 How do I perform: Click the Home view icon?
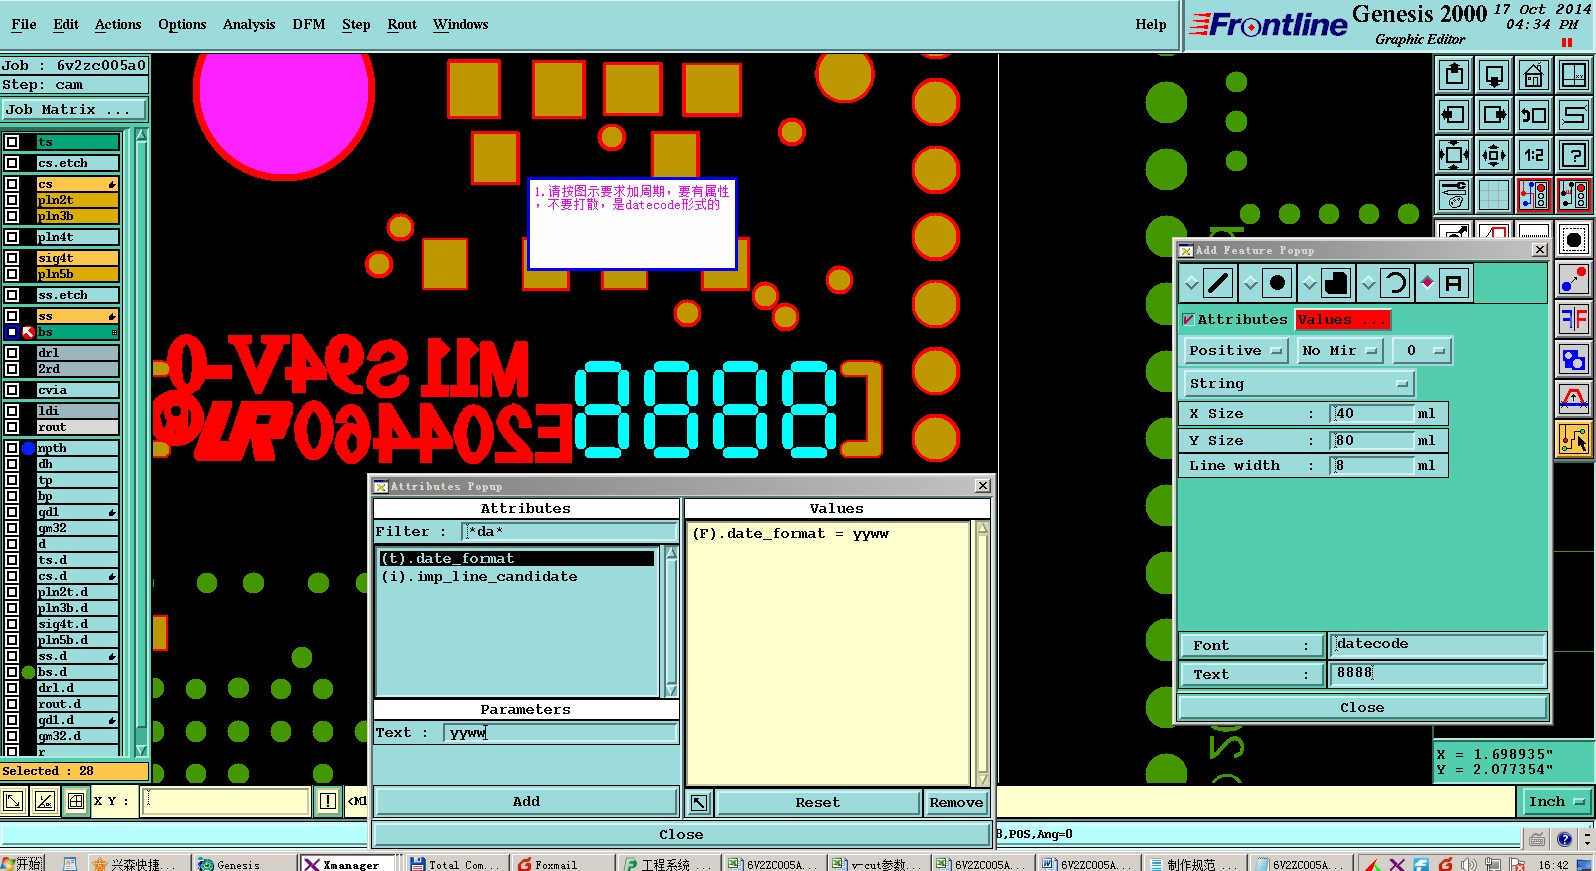(1534, 75)
